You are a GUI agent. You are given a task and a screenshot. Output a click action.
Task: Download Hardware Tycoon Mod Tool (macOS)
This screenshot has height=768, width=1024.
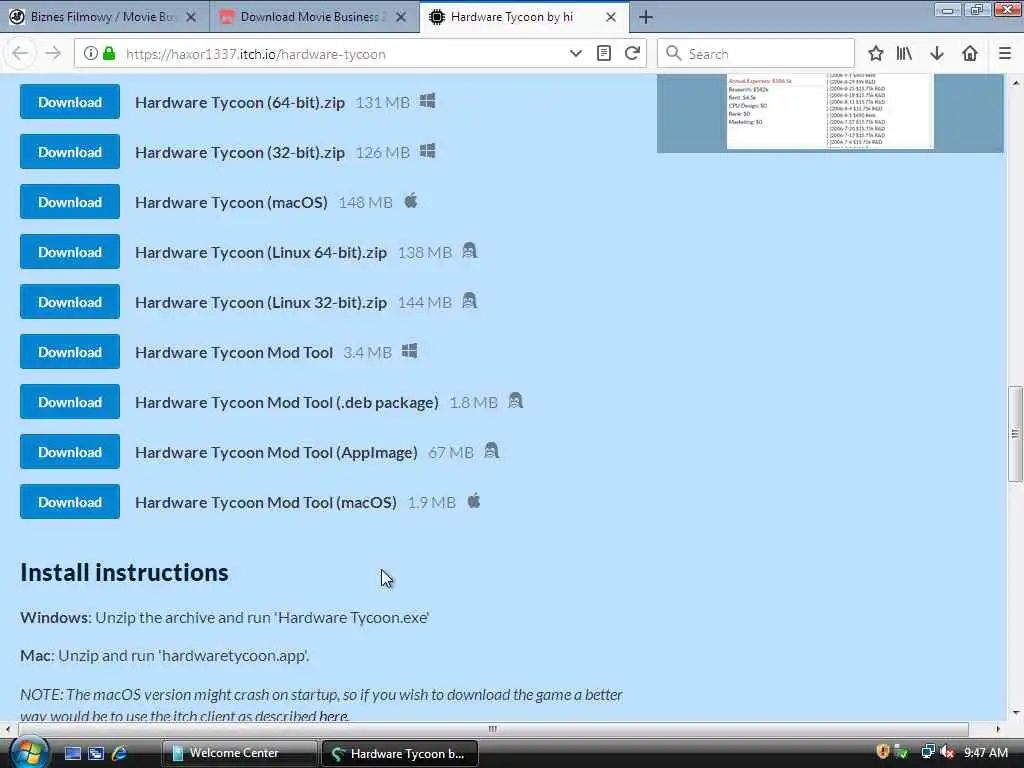pos(70,502)
